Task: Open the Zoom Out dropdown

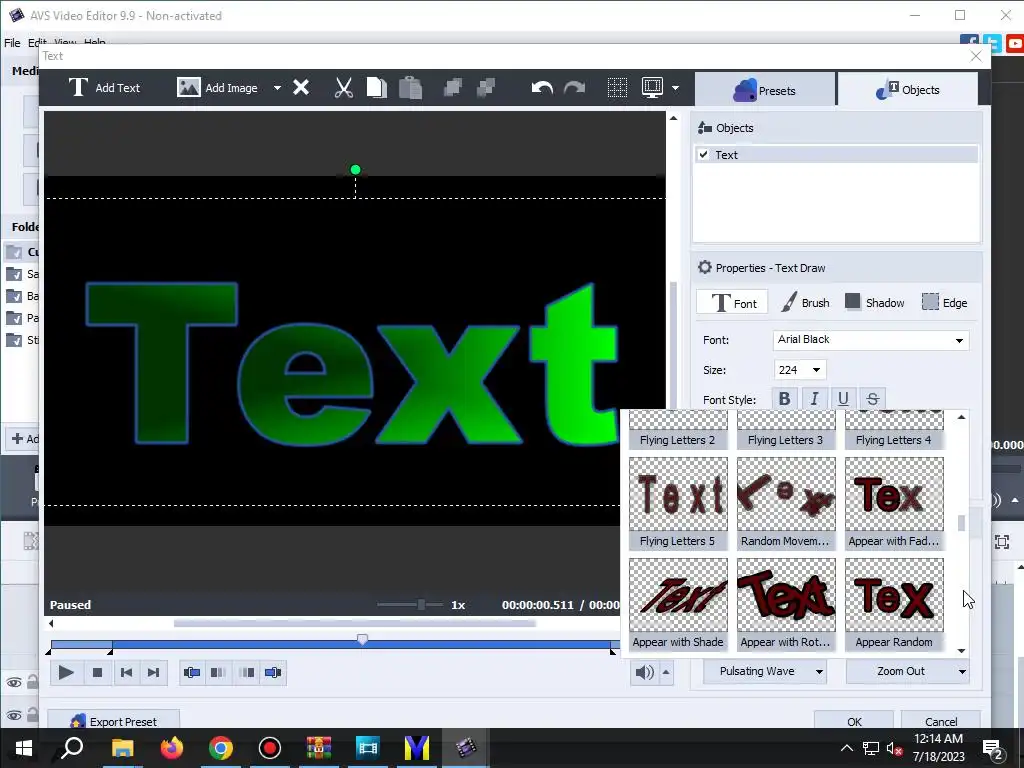Action: pyautogui.click(x=908, y=671)
